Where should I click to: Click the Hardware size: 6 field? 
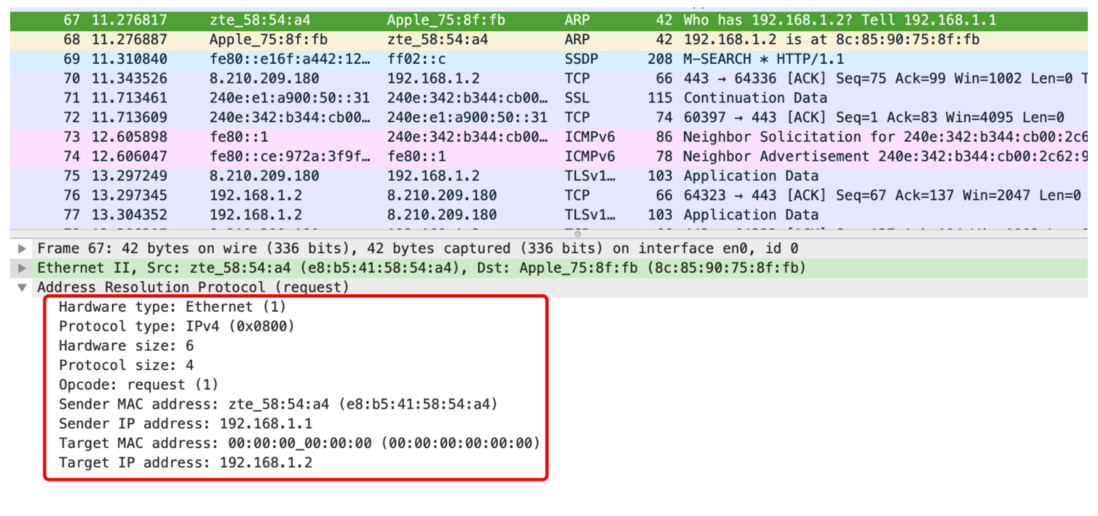click(x=126, y=346)
